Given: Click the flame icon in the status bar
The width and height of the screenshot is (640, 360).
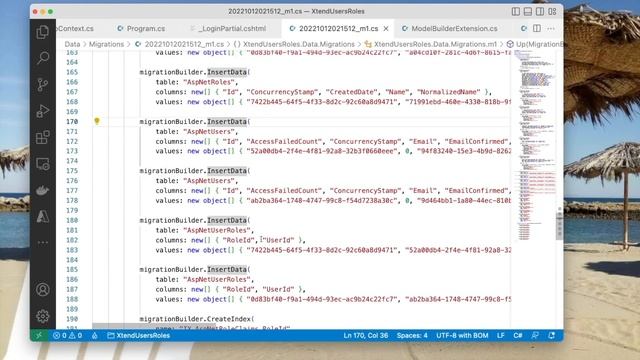Looking at the screenshot, I should coord(95,336).
